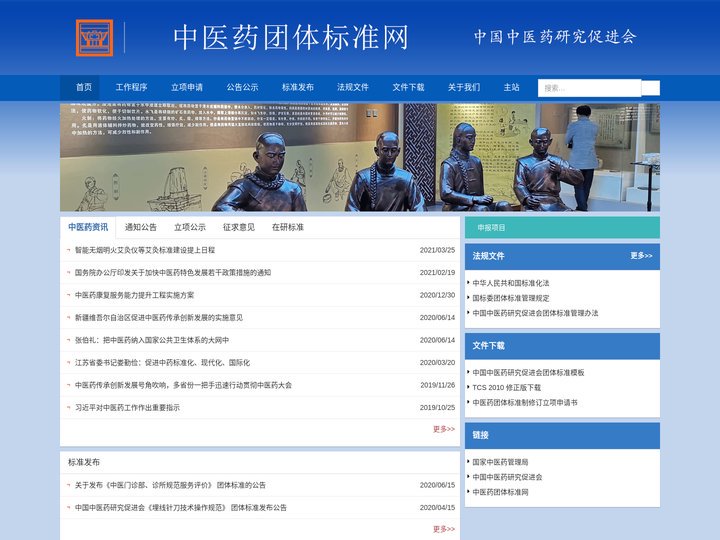Click the date 2020/03/20
Image resolution: width=720 pixels, height=540 pixels.
(437, 363)
